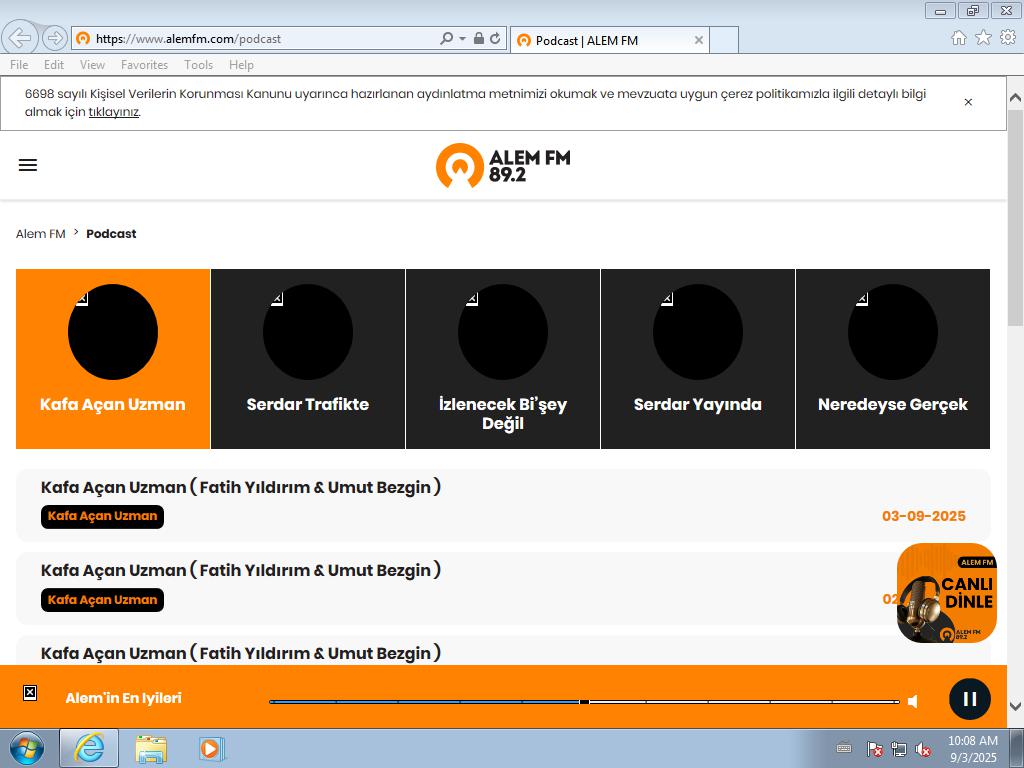This screenshot has height=768, width=1024.
Task: Open the Favorites menu
Action: tap(144, 65)
